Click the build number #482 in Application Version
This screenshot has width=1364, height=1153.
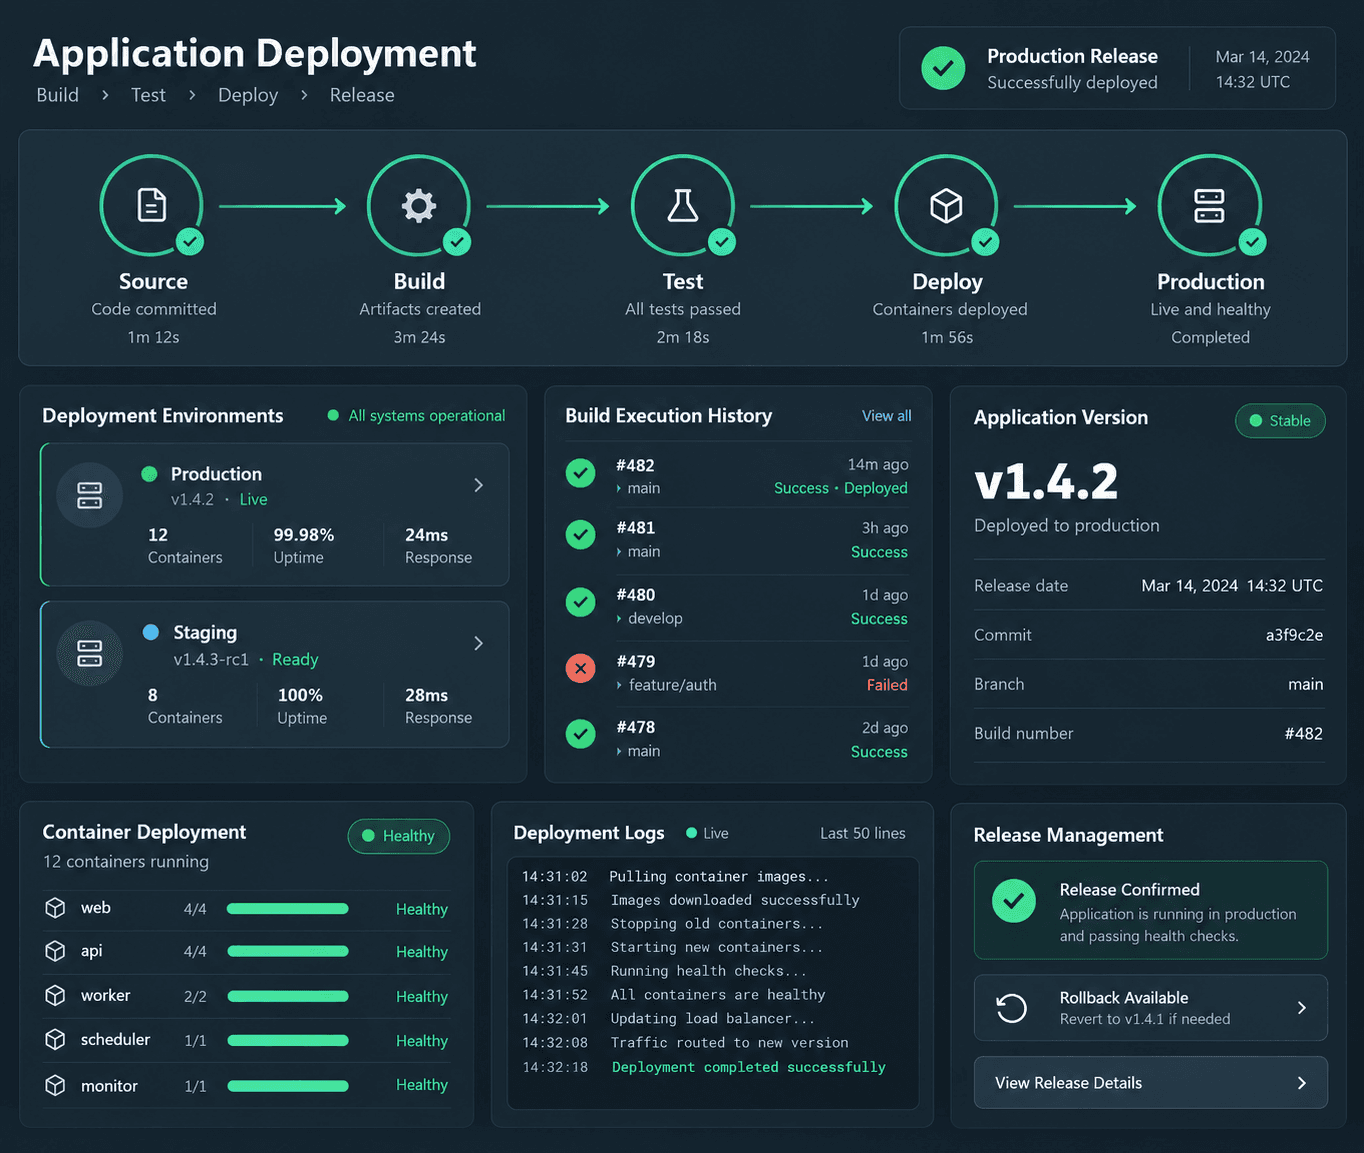[1303, 734]
